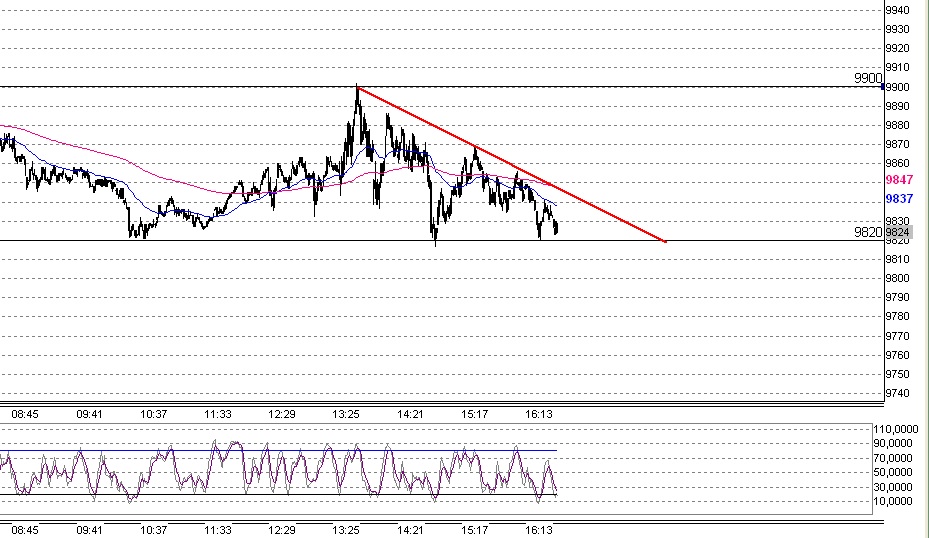Image resolution: width=929 pixels, height=538 pixels.
Task: Click the 30,0000 oscillator scale label
Action: click(x=893, y=487)
